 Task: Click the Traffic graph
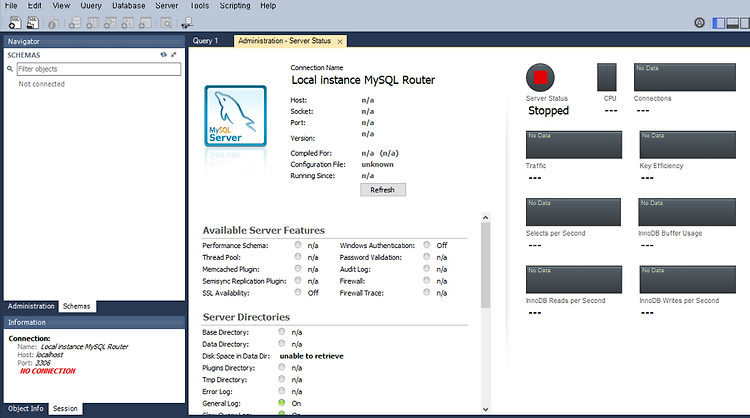[574, 144]
